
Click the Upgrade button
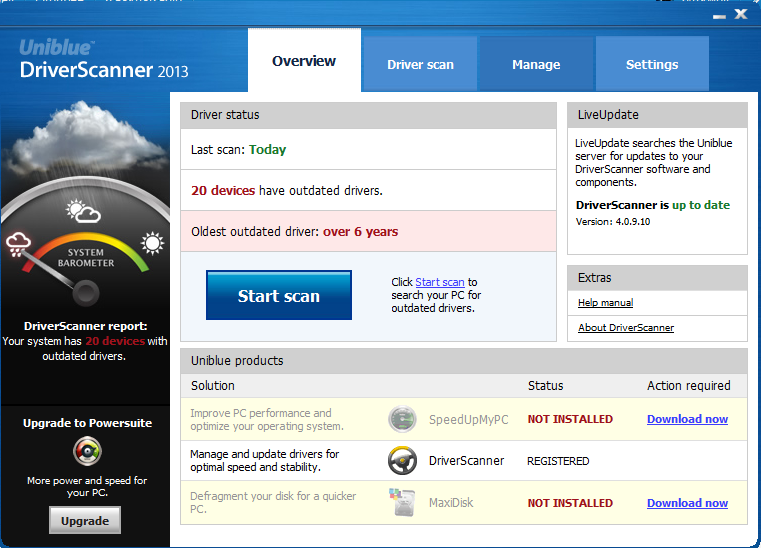[x=85, y=520]
